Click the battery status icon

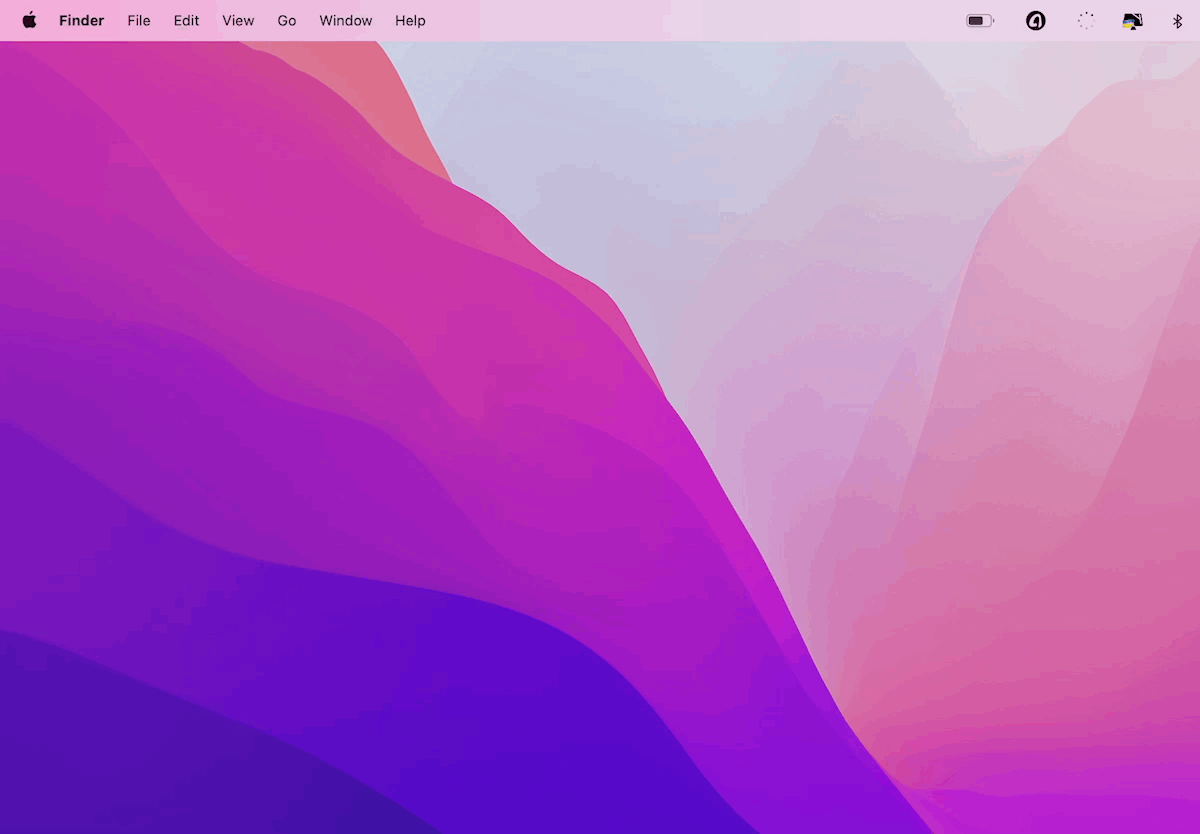click(x=980, y=20)
